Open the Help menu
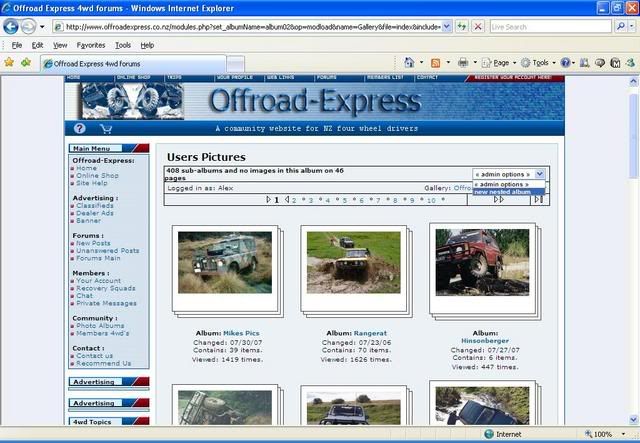 coord(147,45)
